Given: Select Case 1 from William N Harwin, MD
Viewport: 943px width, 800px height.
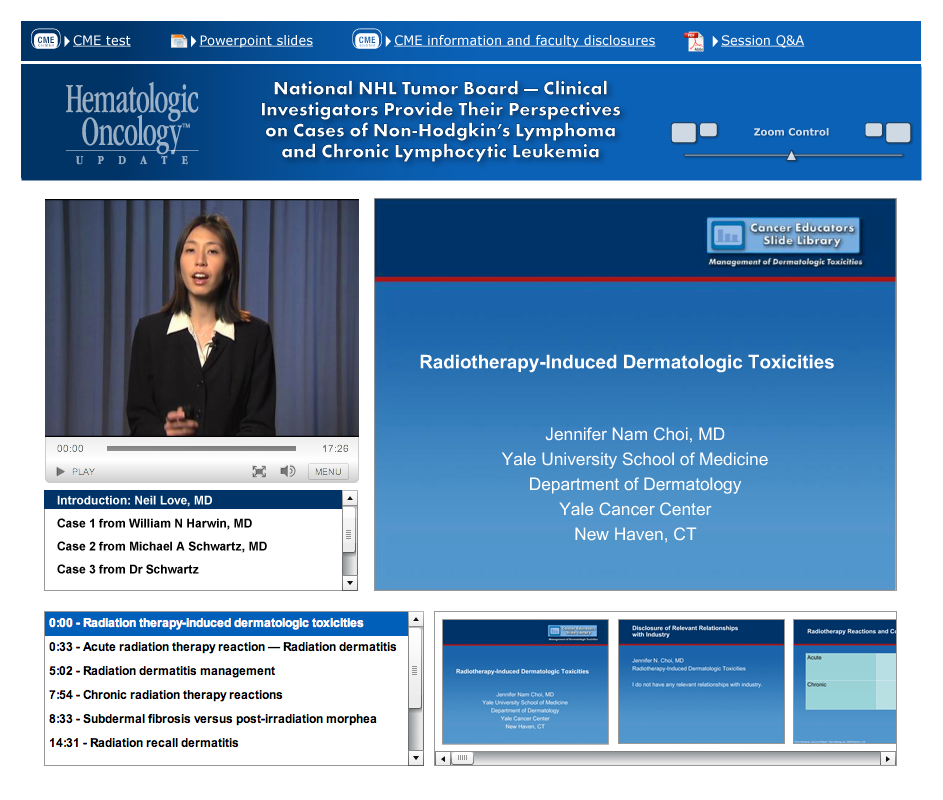Looking at the screenshot, I should 193,523.
